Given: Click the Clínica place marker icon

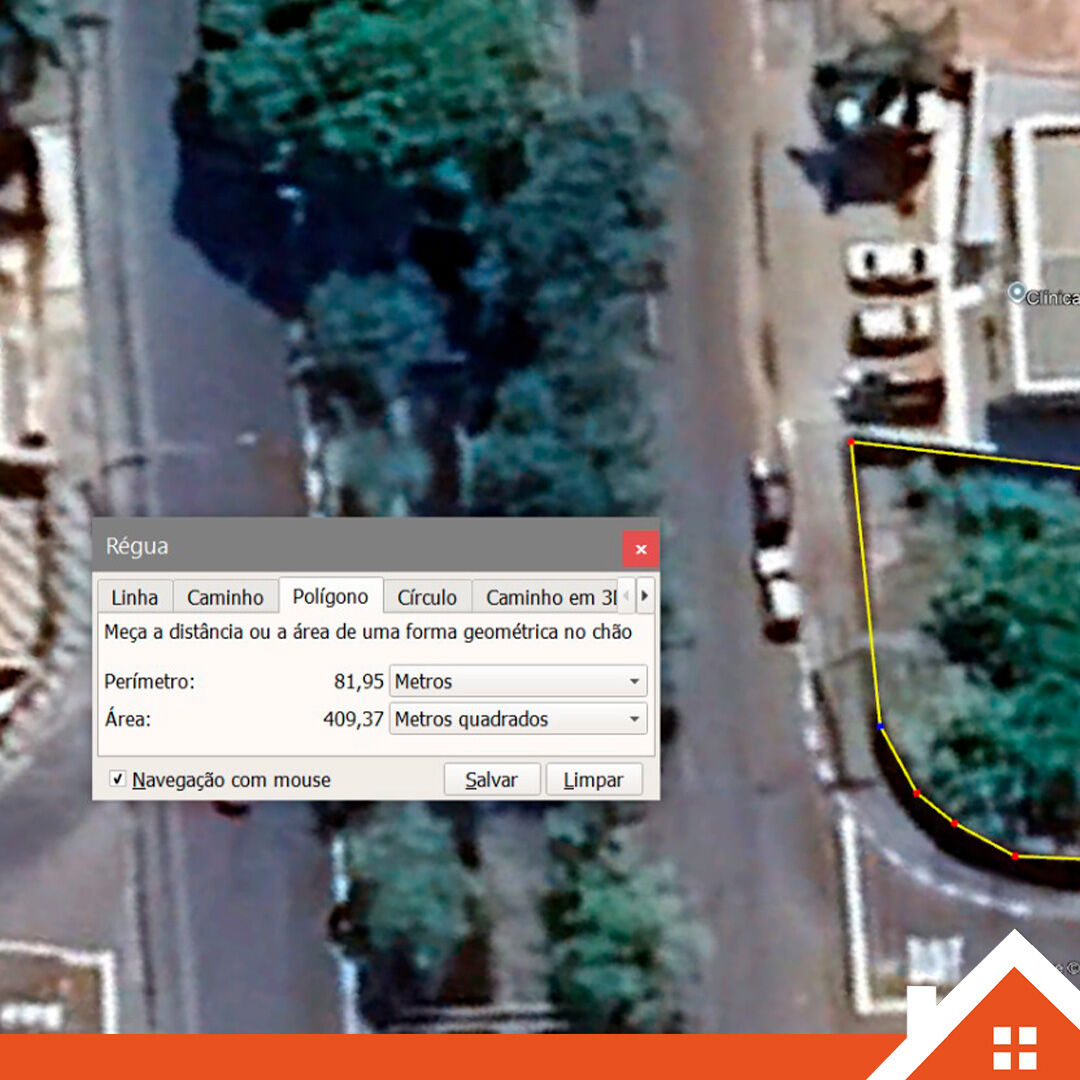Looking at the screenshot, I should [x=1017, y=293].
